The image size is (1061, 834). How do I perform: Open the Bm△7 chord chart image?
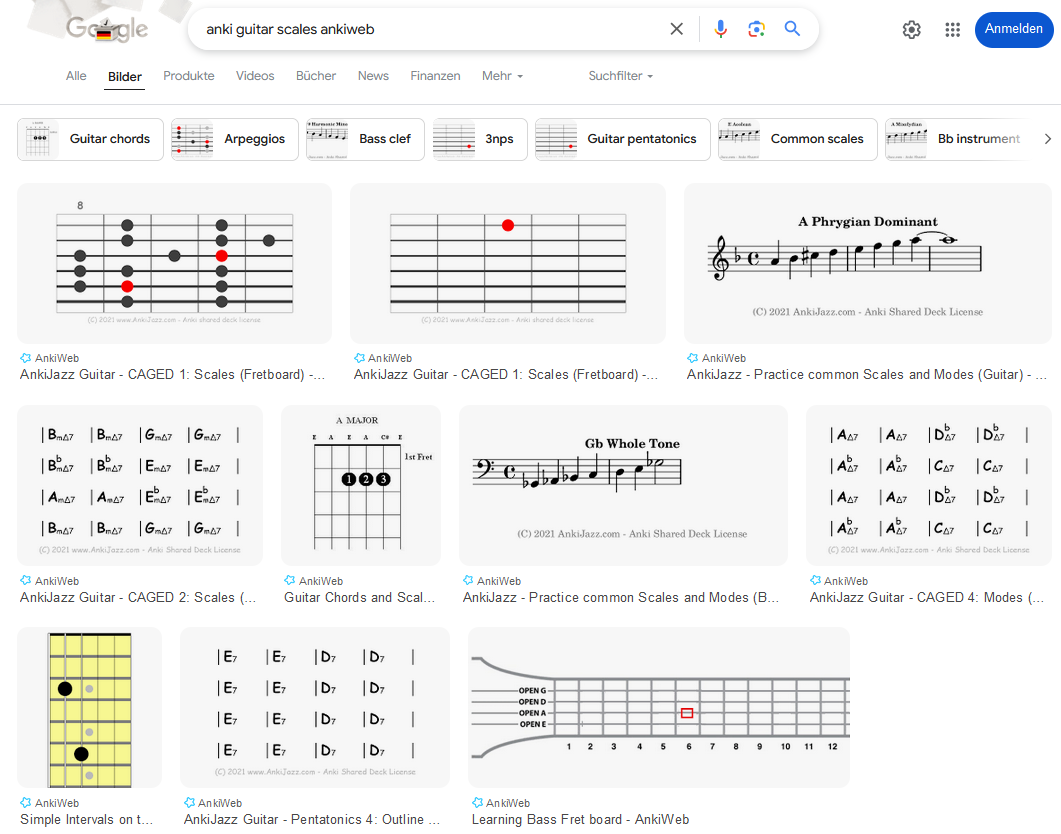point(140,486)
